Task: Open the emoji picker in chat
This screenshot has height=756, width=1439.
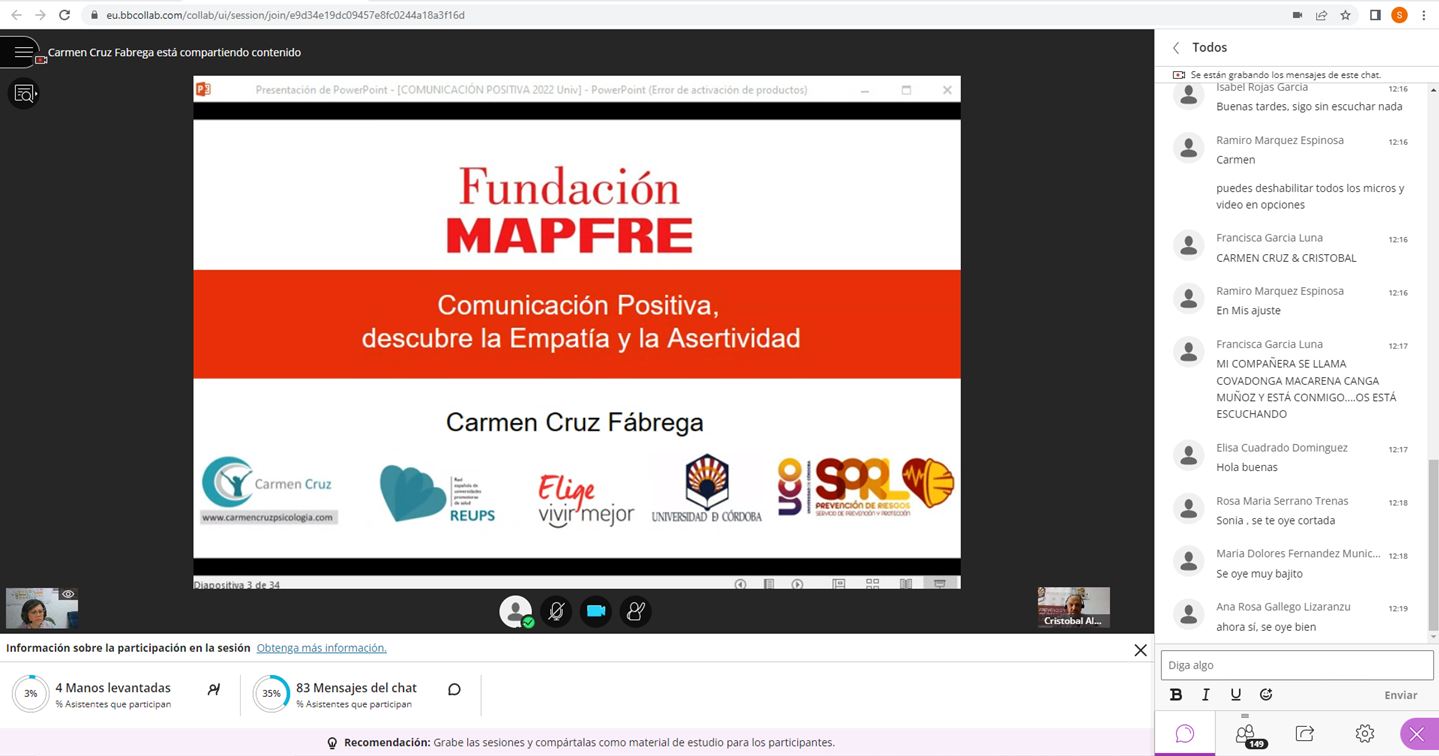Action: pyautogui.click(x=1266, y=695)
